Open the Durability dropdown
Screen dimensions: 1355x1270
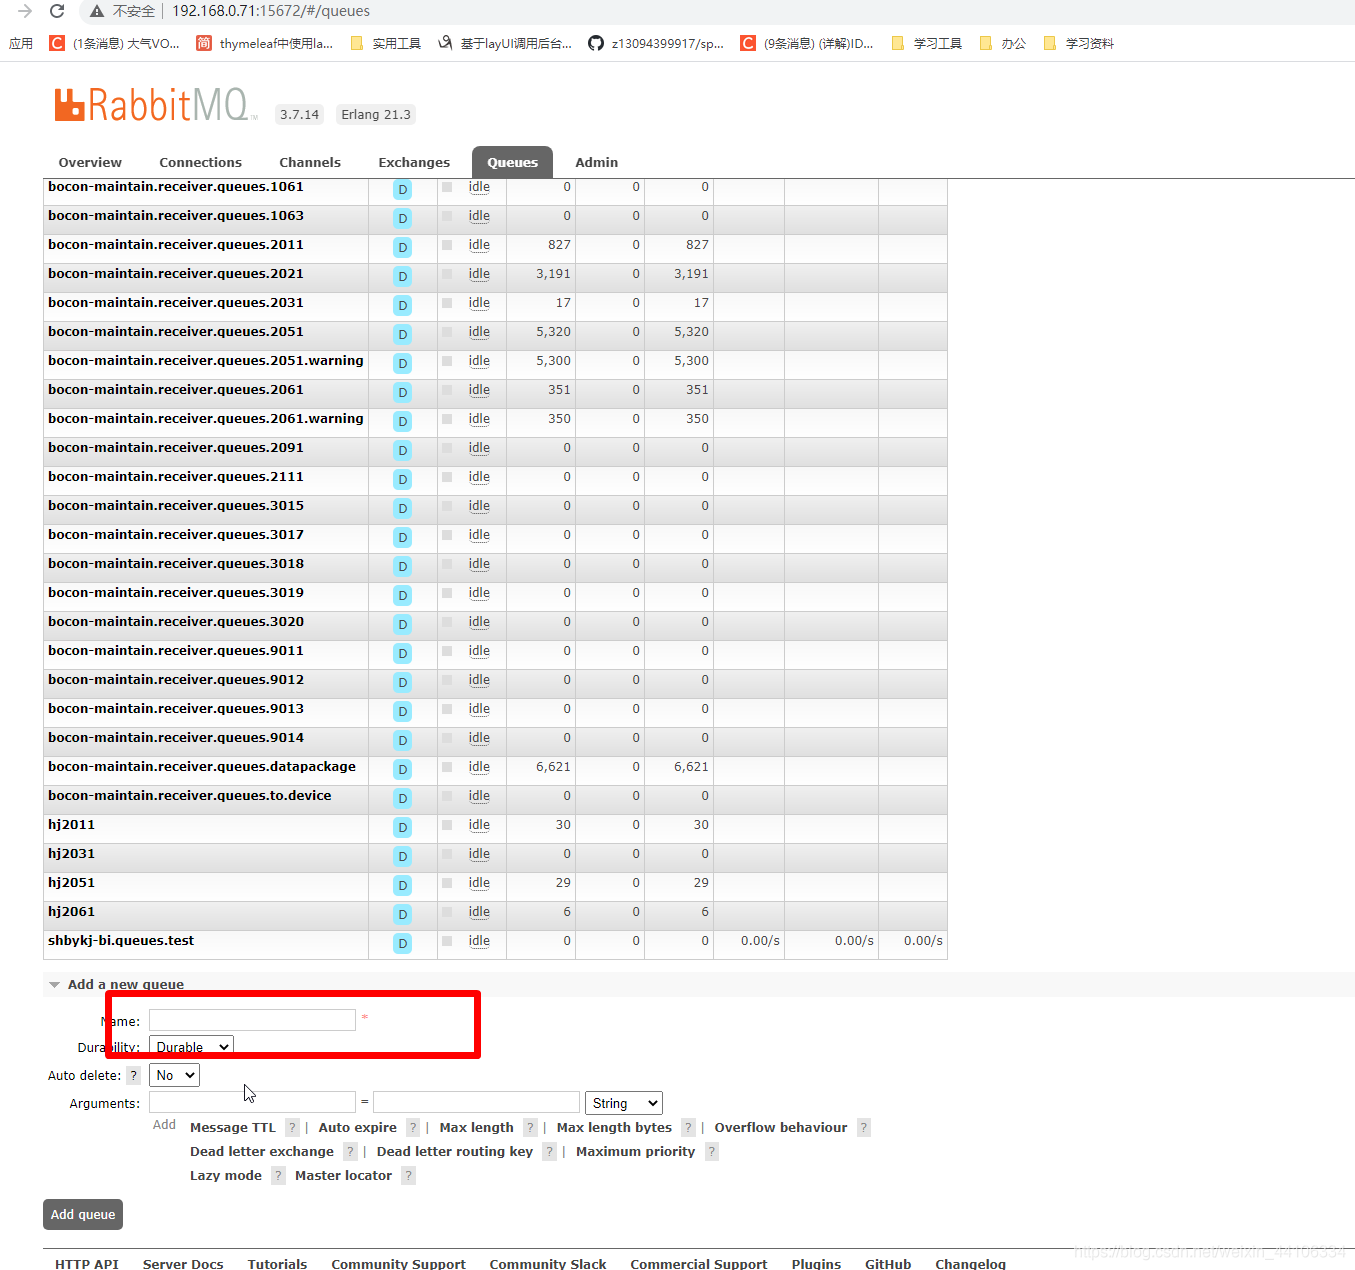191,1047
